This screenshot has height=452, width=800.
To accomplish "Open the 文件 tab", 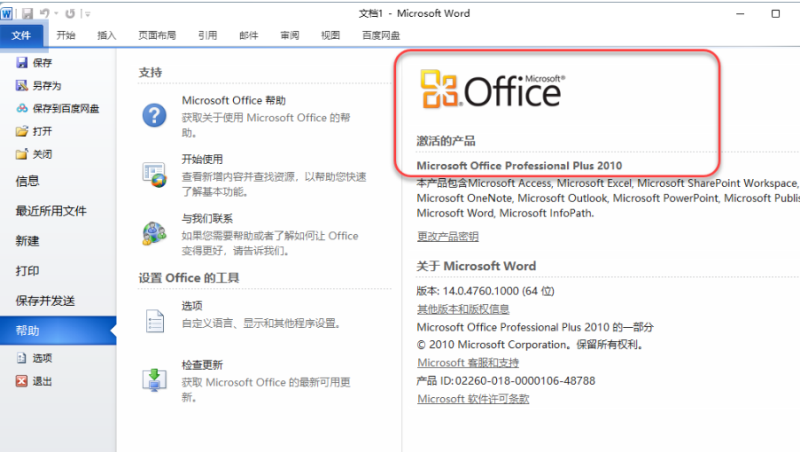I will pyautogui.click(x=21, y=35).
